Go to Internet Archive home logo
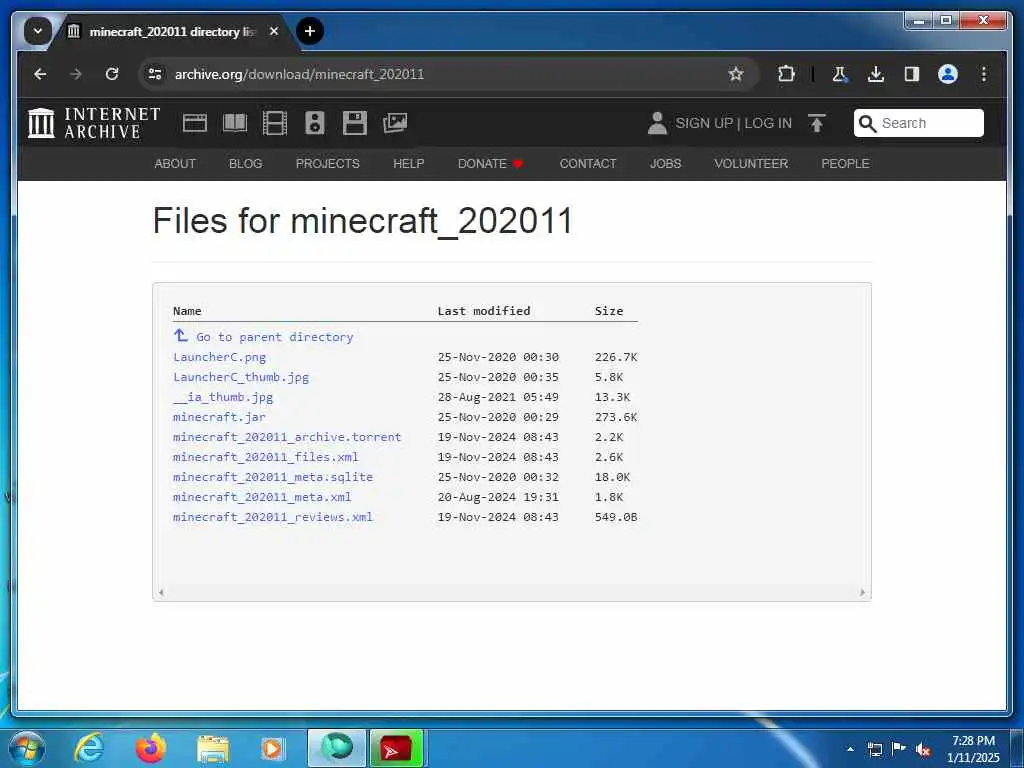 (x=94, y=123)
